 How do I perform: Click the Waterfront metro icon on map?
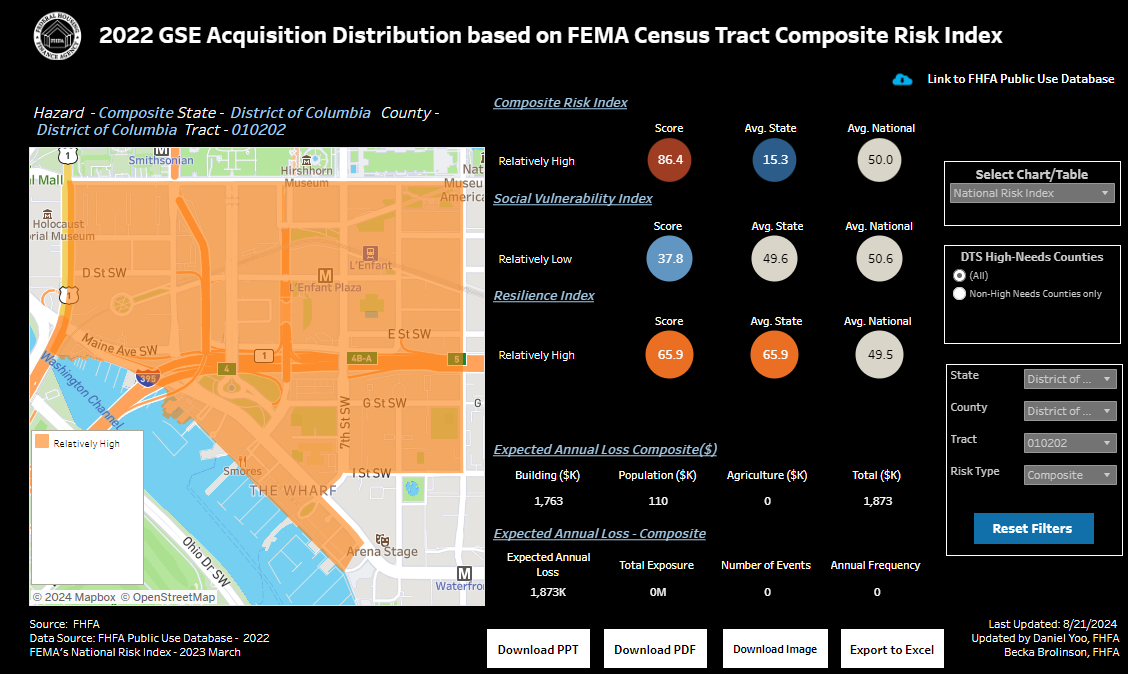tap(464, 574)
